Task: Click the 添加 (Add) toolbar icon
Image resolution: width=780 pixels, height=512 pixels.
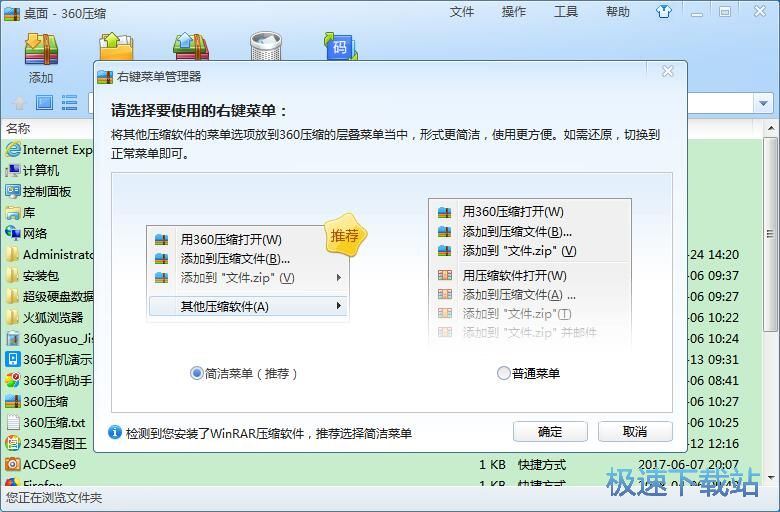Action: click(x=41, y=49)
